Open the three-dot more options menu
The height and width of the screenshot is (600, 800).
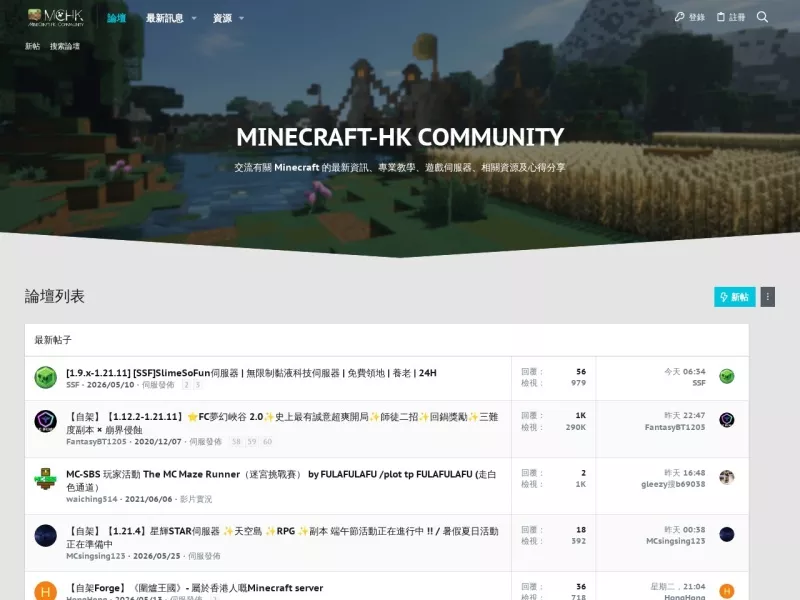click(768, 297)
